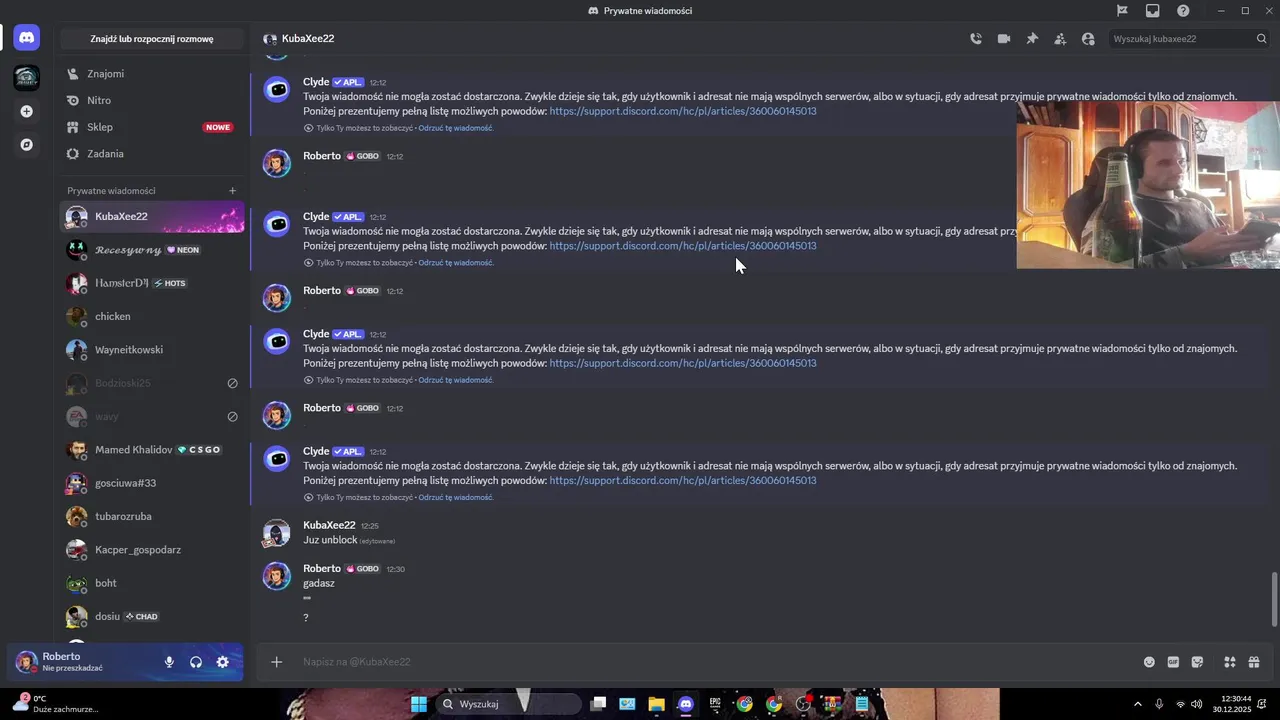
Task: Open conversation with dosiu
Action: coord(152,616)
